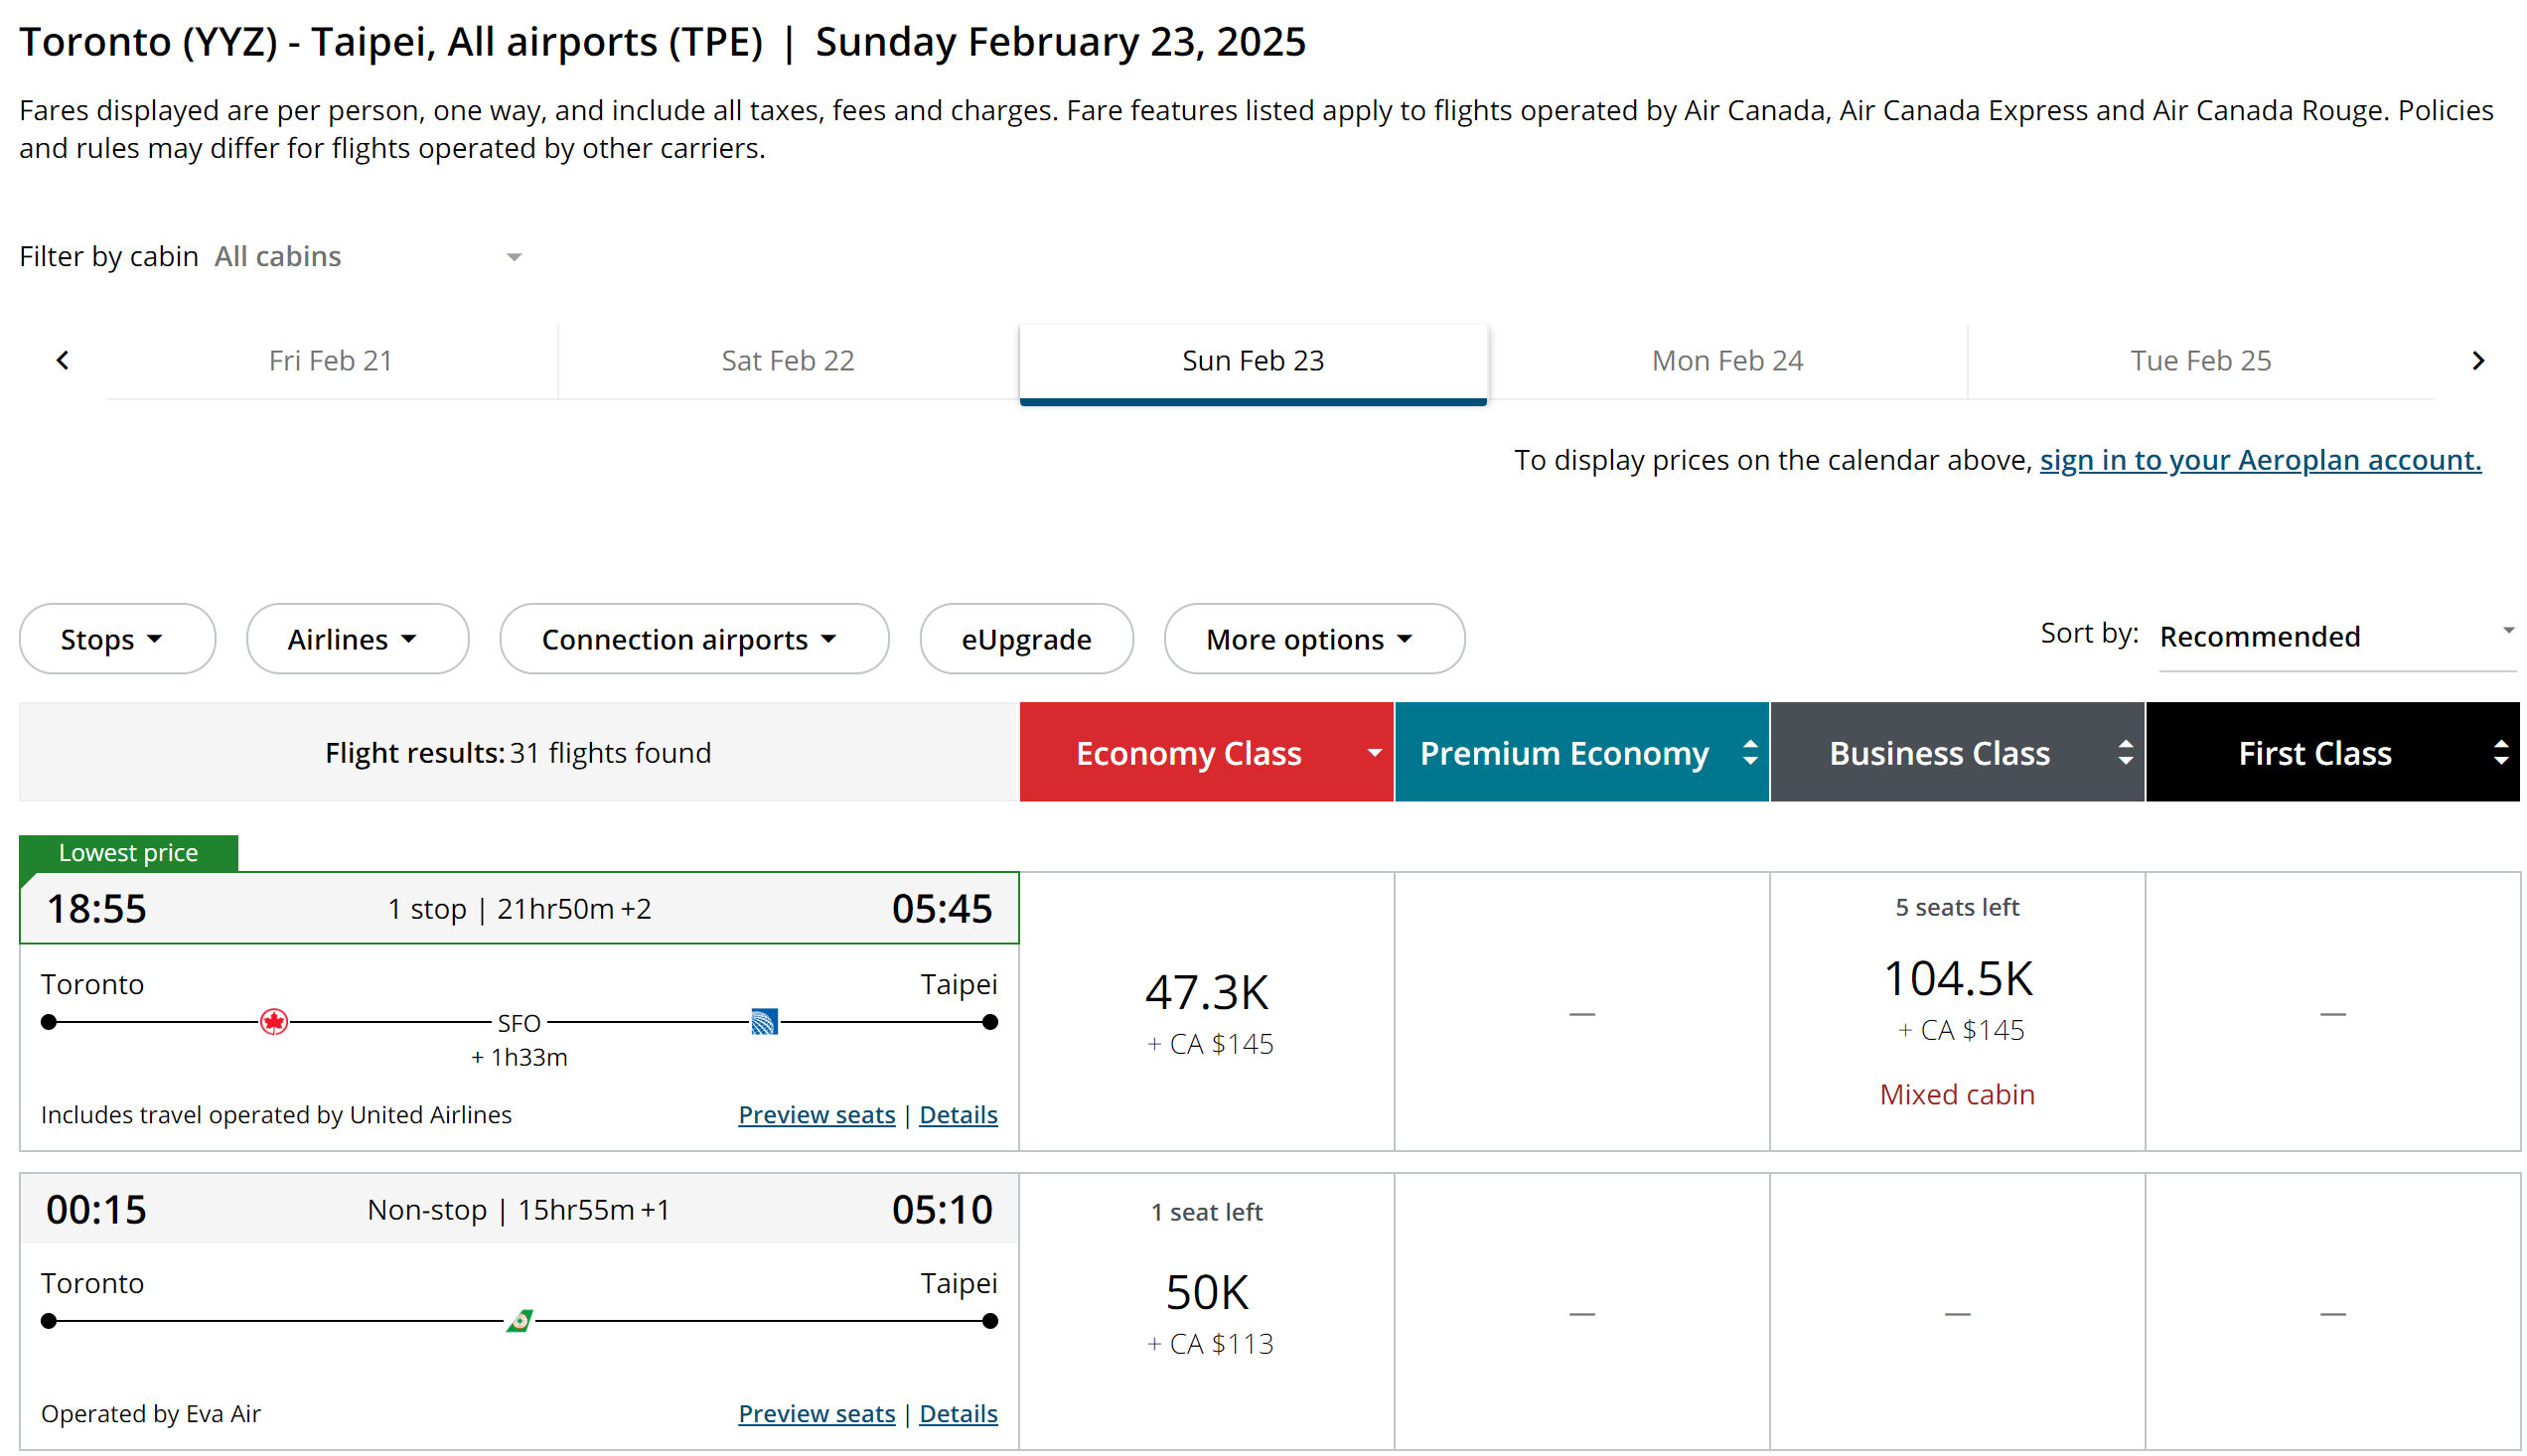Open More options filter menu
The height and width of the screenshot is (1456, 2527).
coord(1314,638)
